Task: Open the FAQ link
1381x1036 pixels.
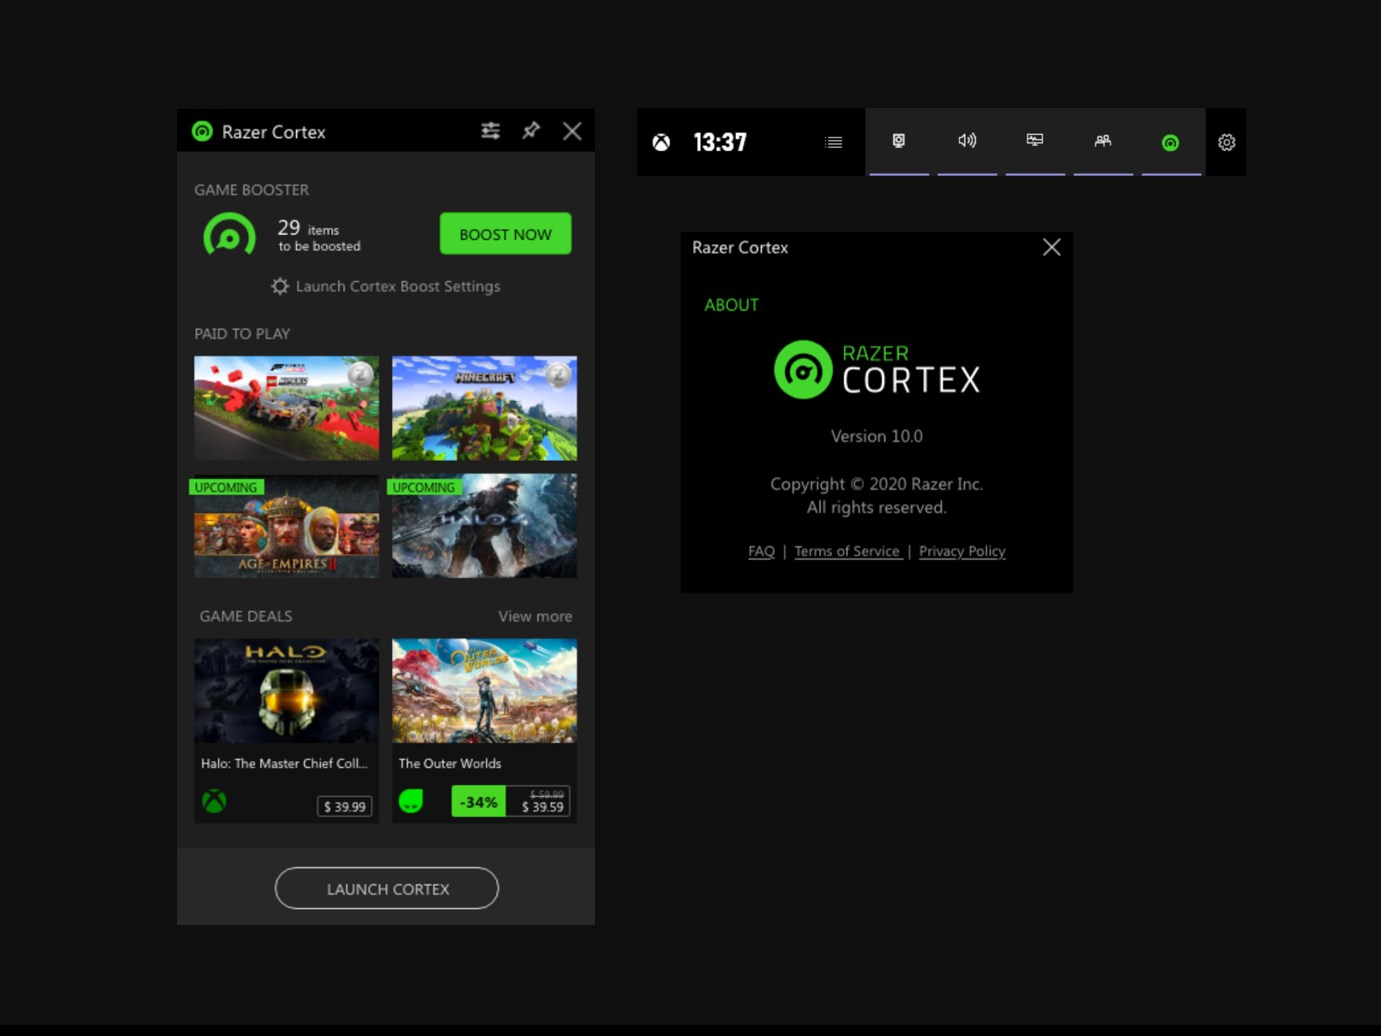Action: pos(761,551)
